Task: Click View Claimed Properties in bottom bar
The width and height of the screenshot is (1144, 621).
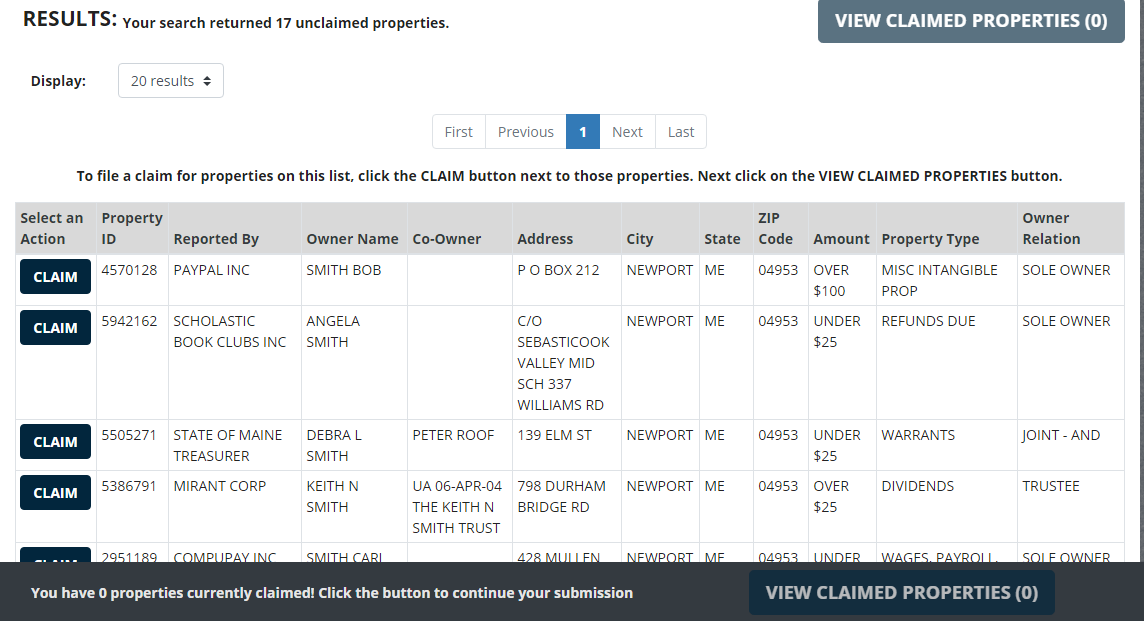Action: 901,593
